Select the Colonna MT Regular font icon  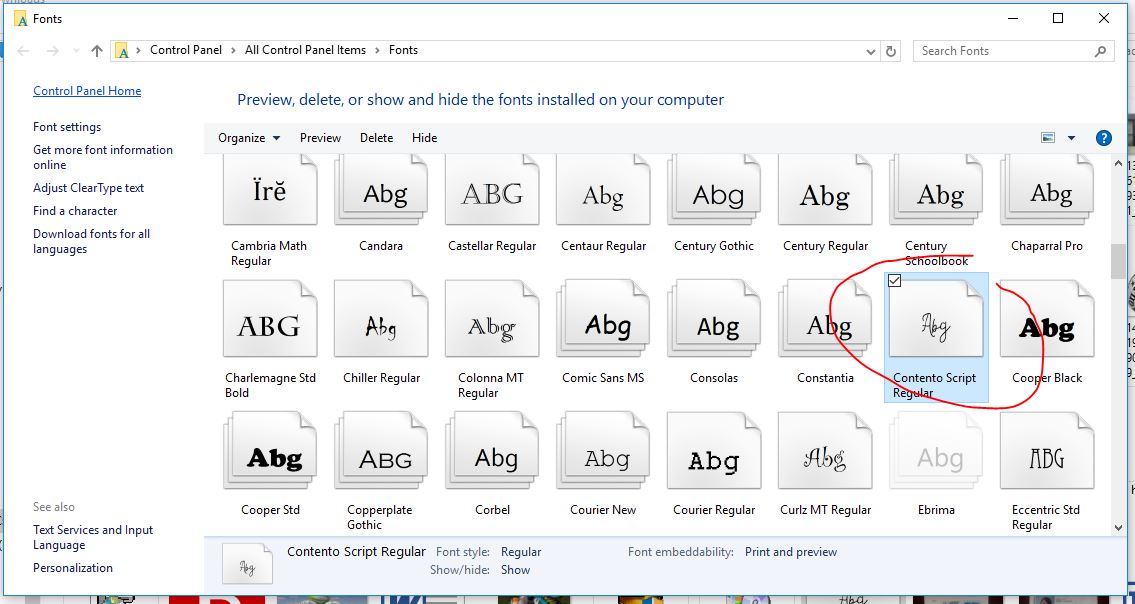(491, 319)
